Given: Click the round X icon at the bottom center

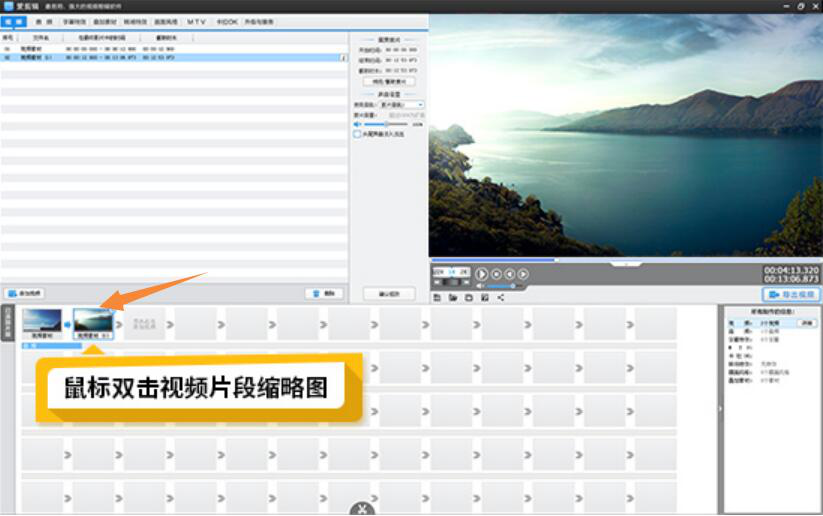Looking at the screenshot, I should 362,509.
